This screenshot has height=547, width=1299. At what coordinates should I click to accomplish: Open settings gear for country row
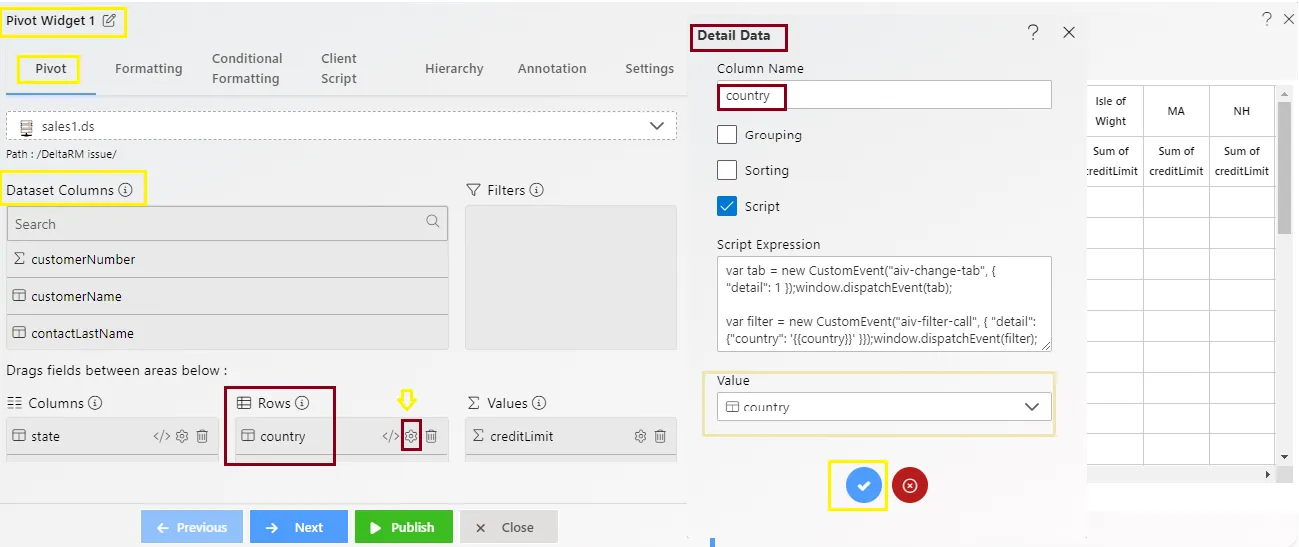[411, 437]
